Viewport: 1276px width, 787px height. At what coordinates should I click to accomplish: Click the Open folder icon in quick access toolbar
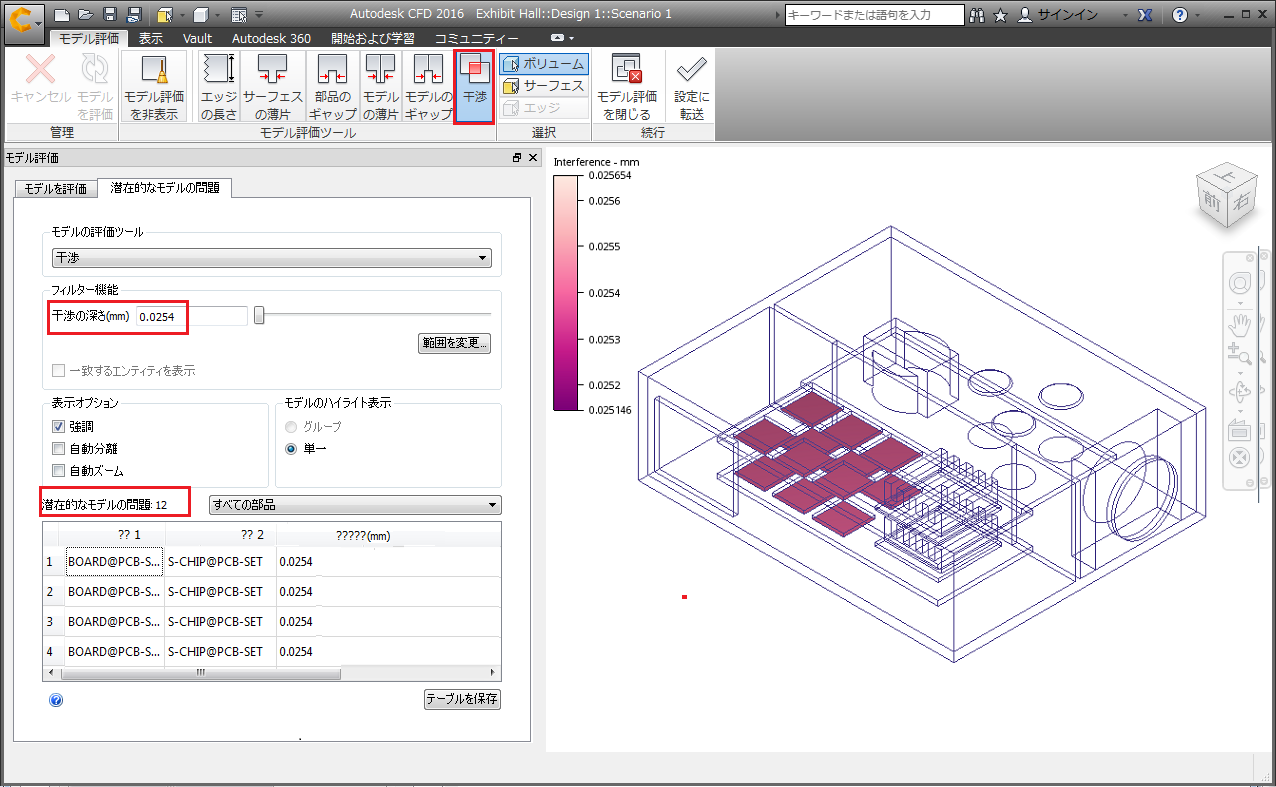click(85, 15)
